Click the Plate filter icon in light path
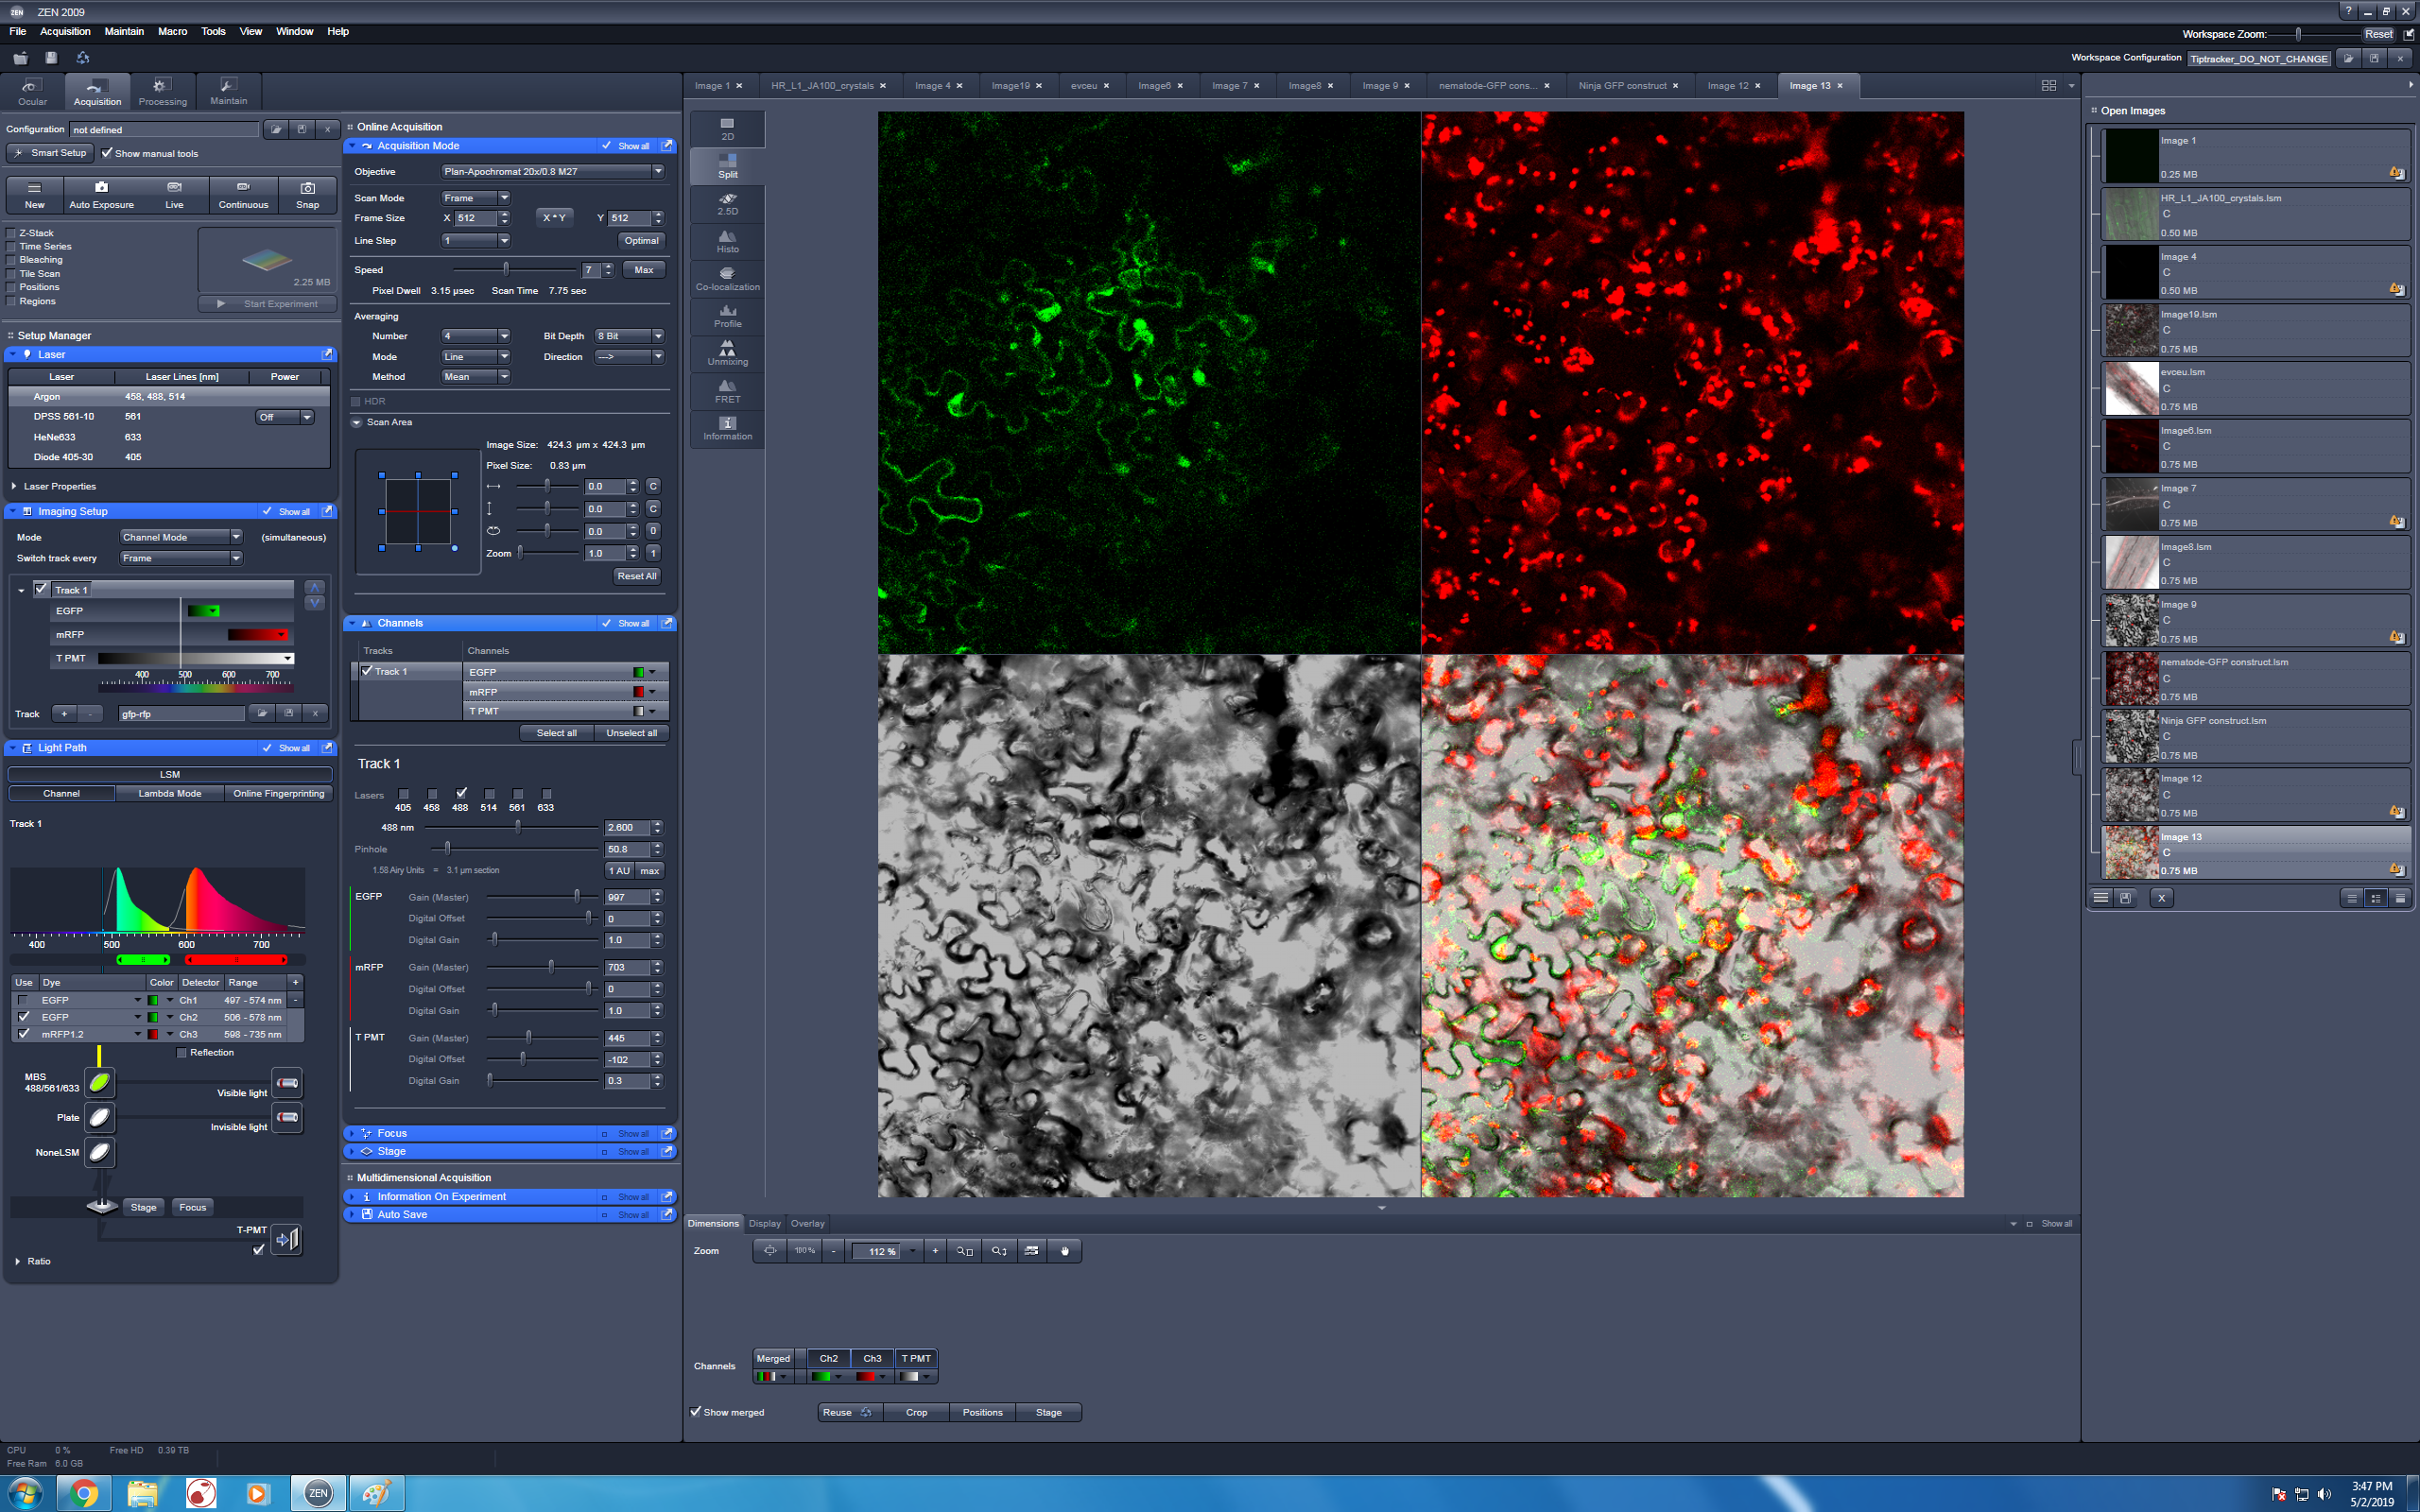The width and height of the screenshot is (2420, 1512). coord(99,1117)
